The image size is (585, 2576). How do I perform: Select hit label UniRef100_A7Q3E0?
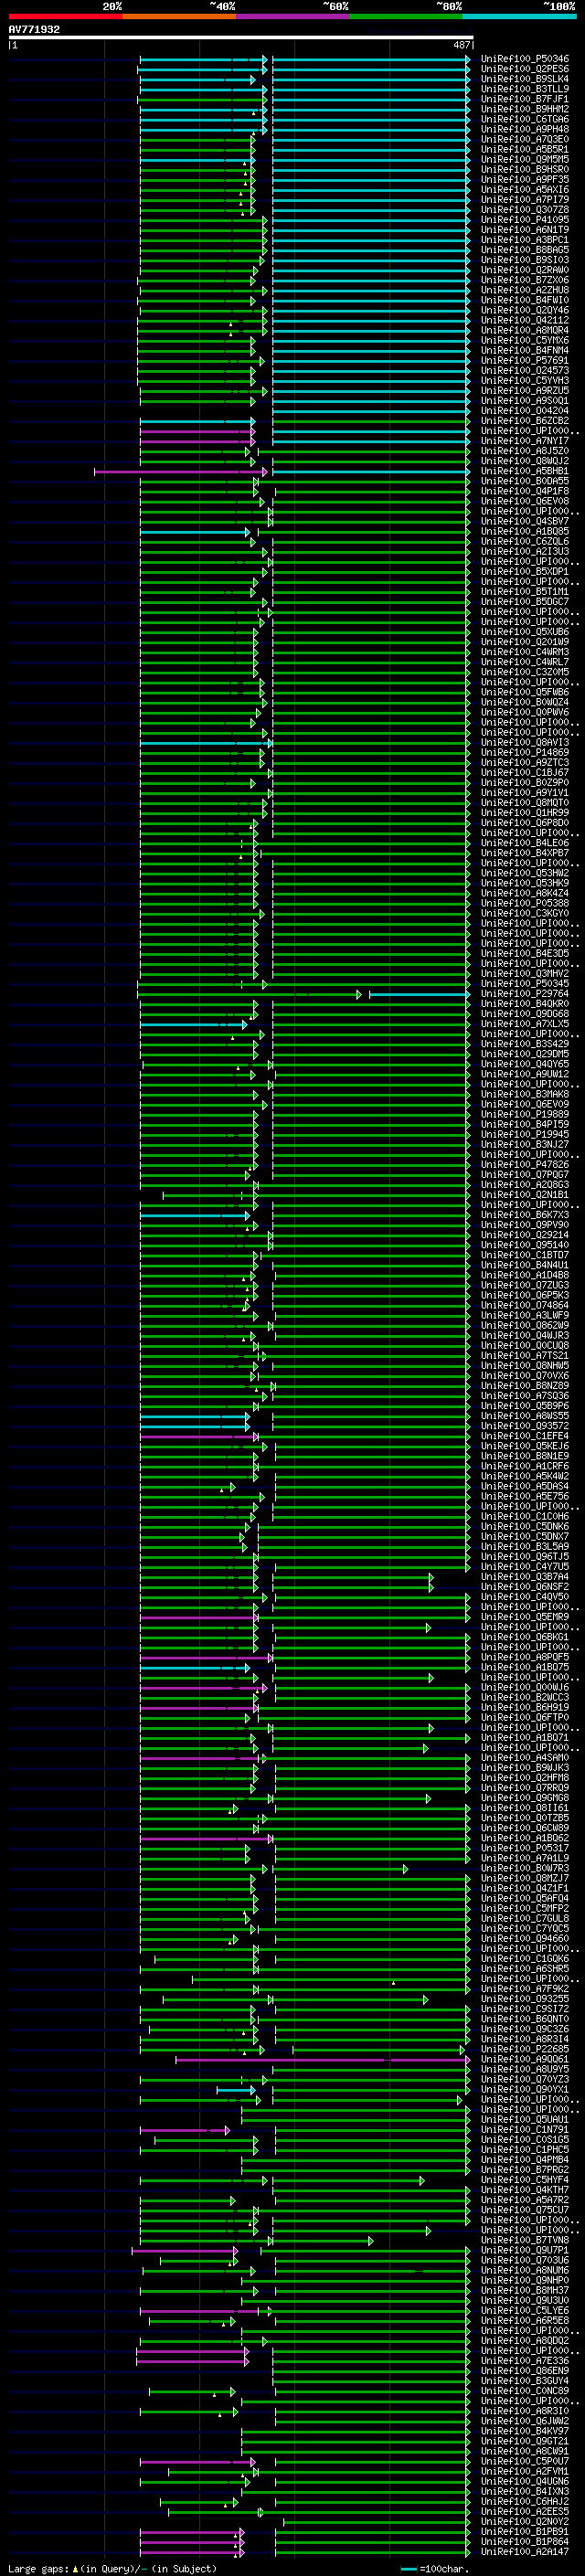[x=525, y=139]
